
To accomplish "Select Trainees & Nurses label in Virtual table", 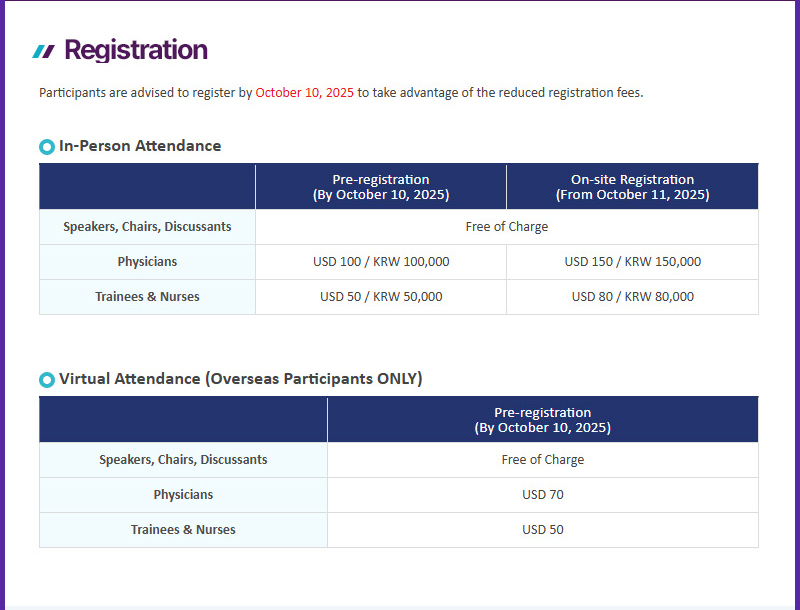I will tap(183, 530).
